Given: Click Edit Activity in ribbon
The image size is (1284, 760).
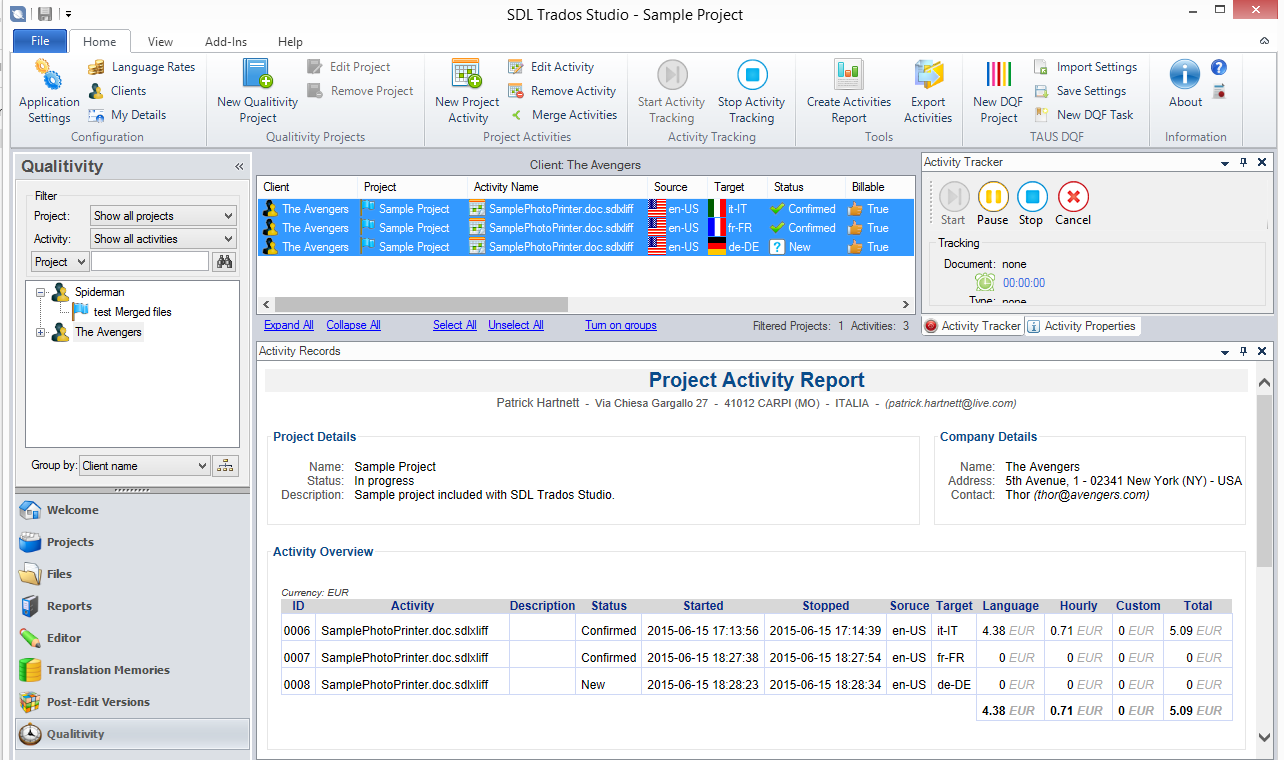Looking at the screenshot, I should tap(551, 67).
